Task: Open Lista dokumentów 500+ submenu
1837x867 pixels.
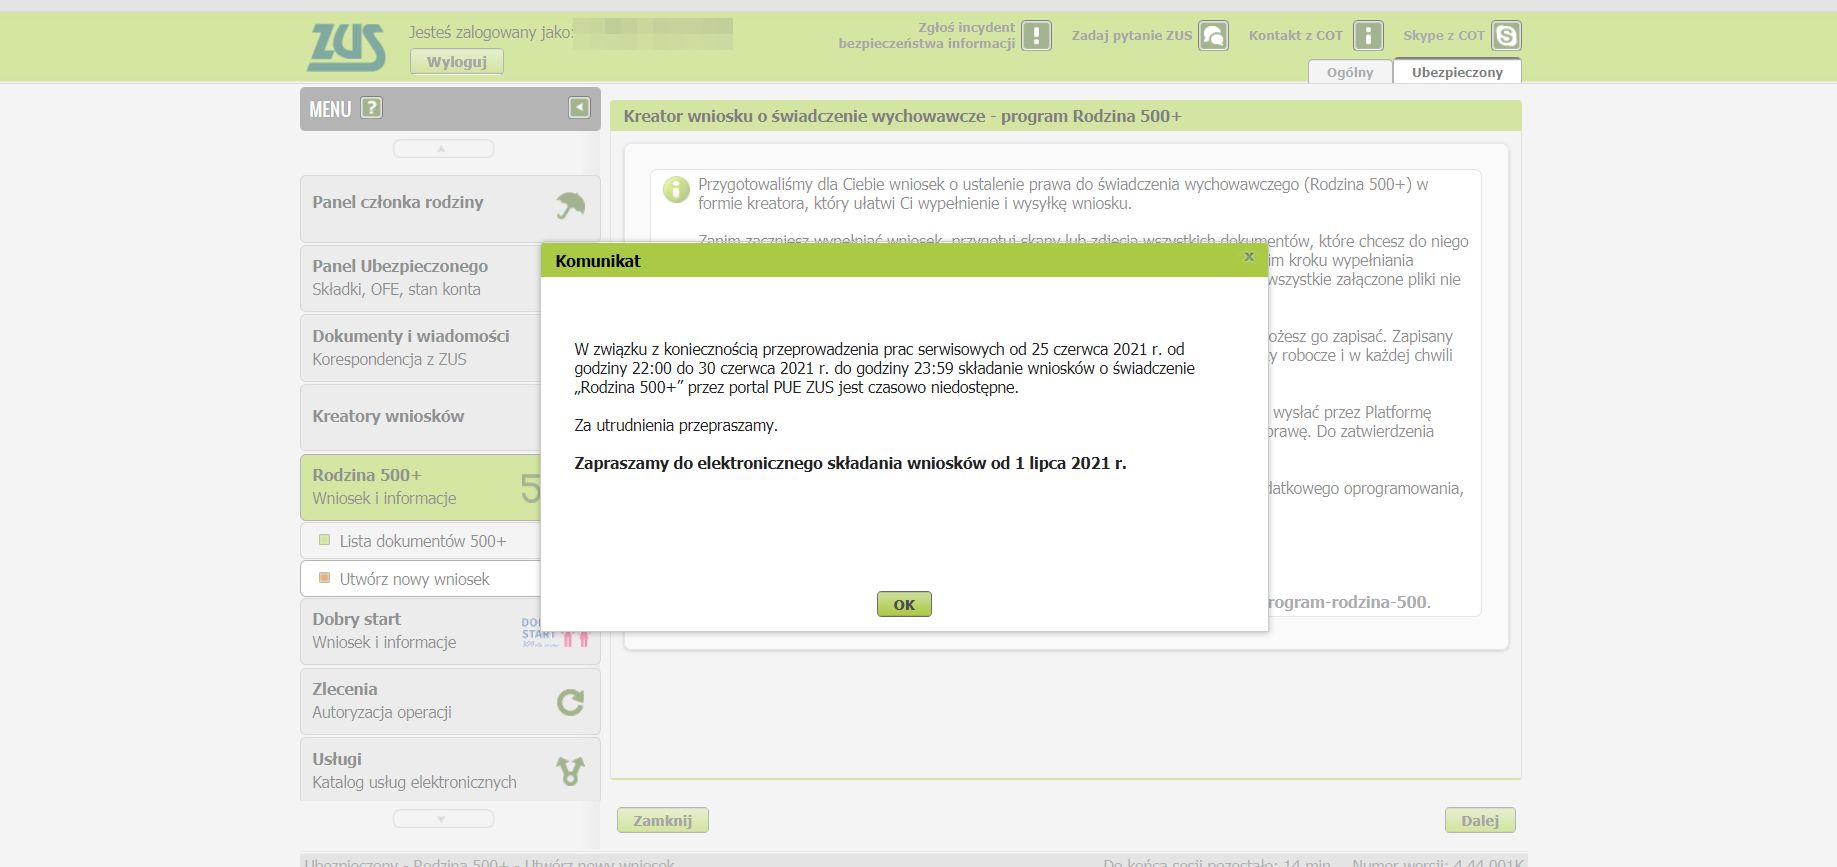Action: tap(420, 541)
